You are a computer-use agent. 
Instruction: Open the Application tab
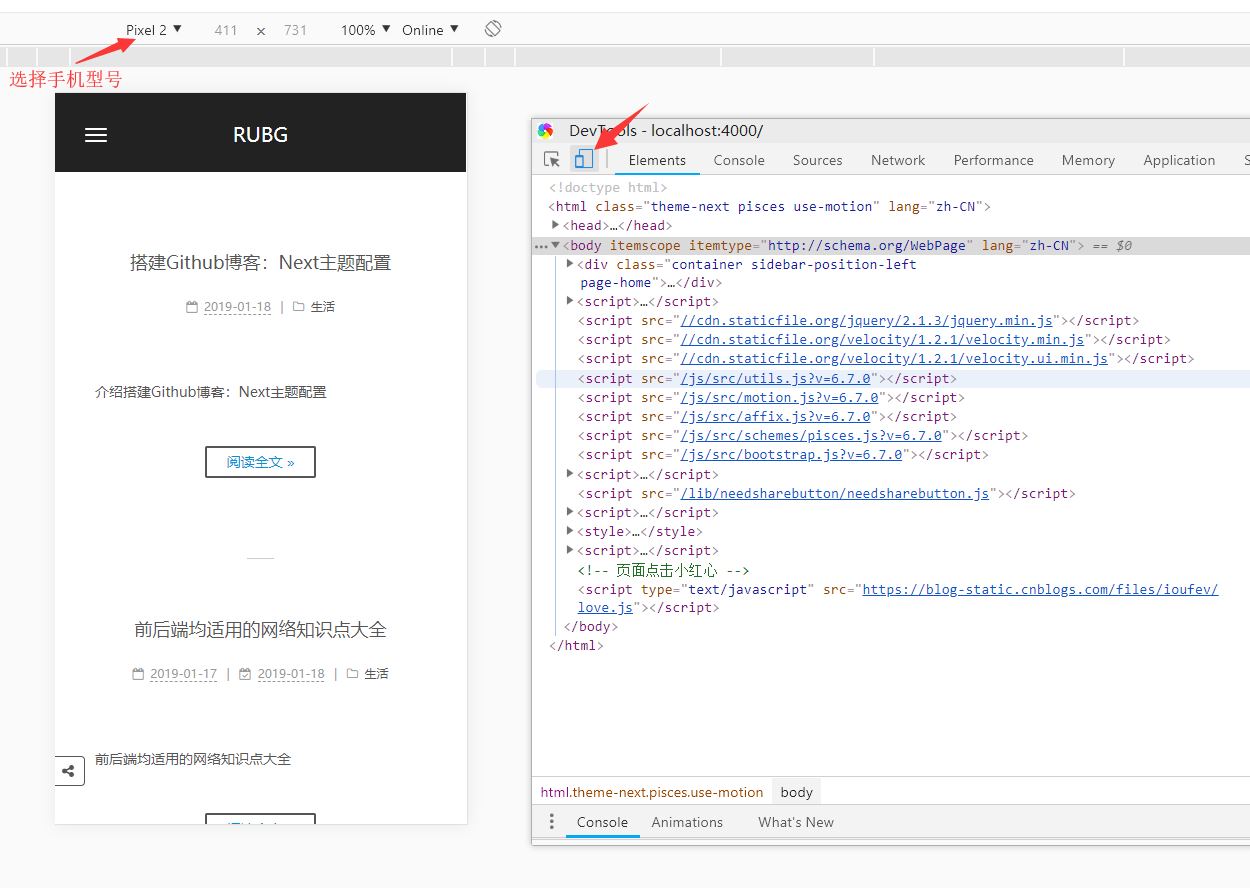pyautogui.click(x=1179, y=160)
